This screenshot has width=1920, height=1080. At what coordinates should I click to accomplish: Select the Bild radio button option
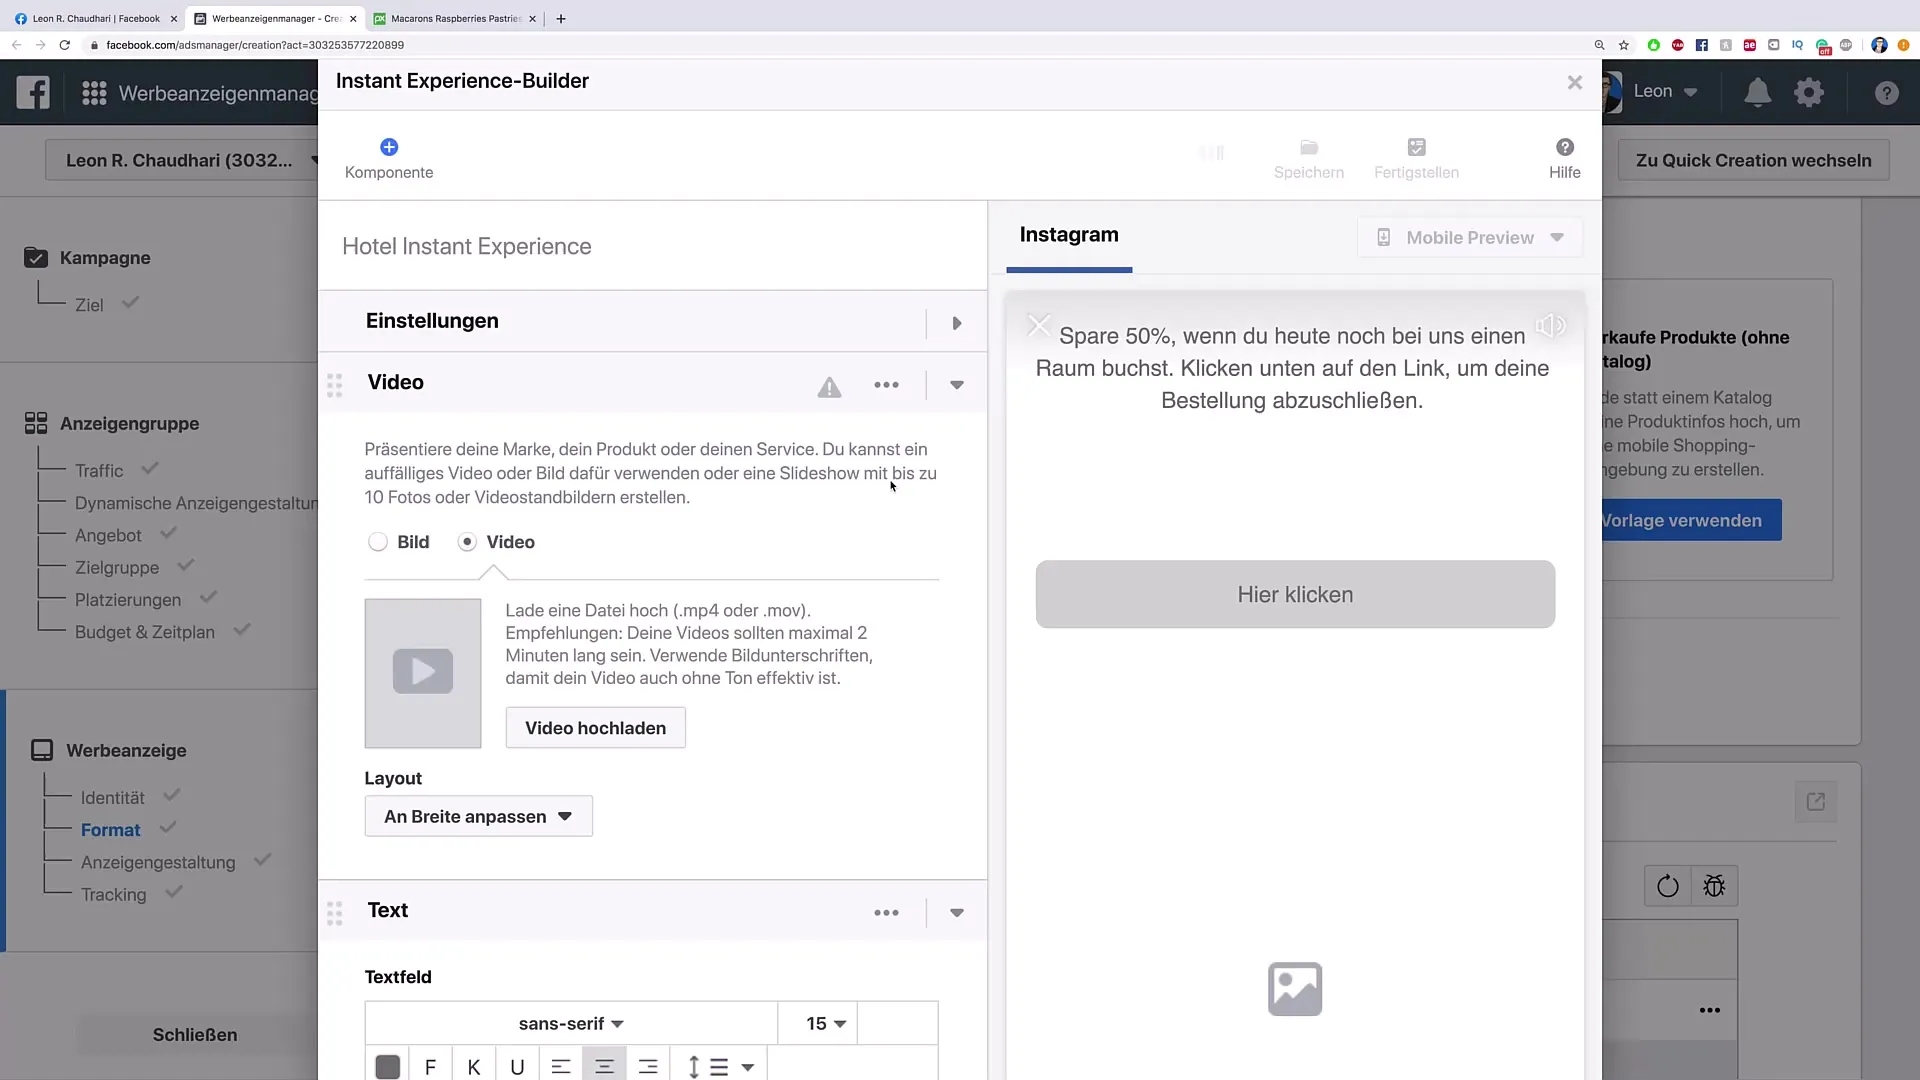[x=377, y=542]
